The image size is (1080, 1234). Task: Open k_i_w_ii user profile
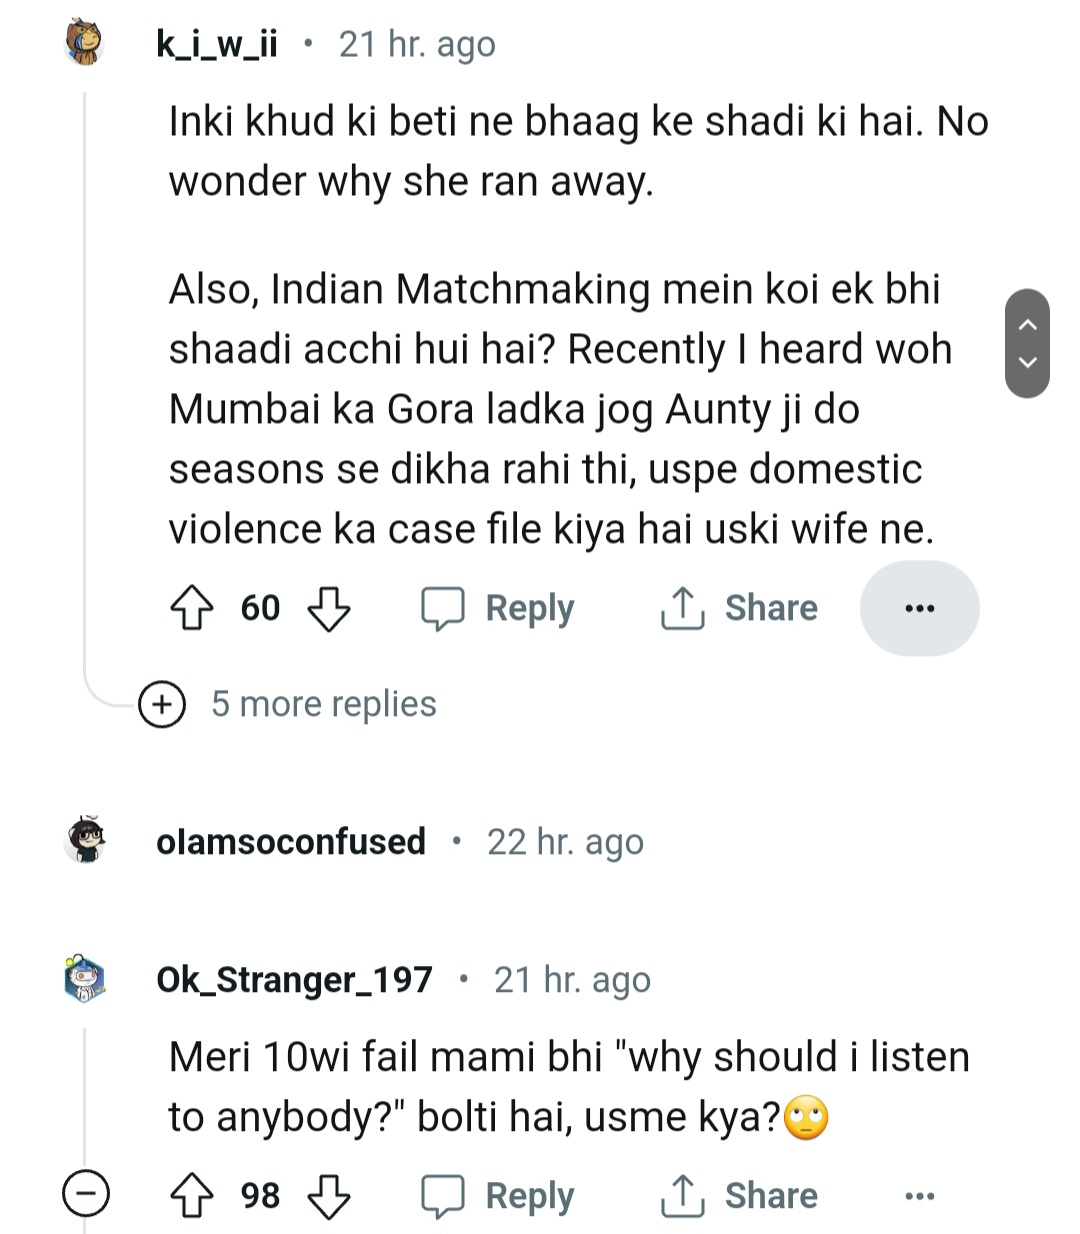point(217,44)
